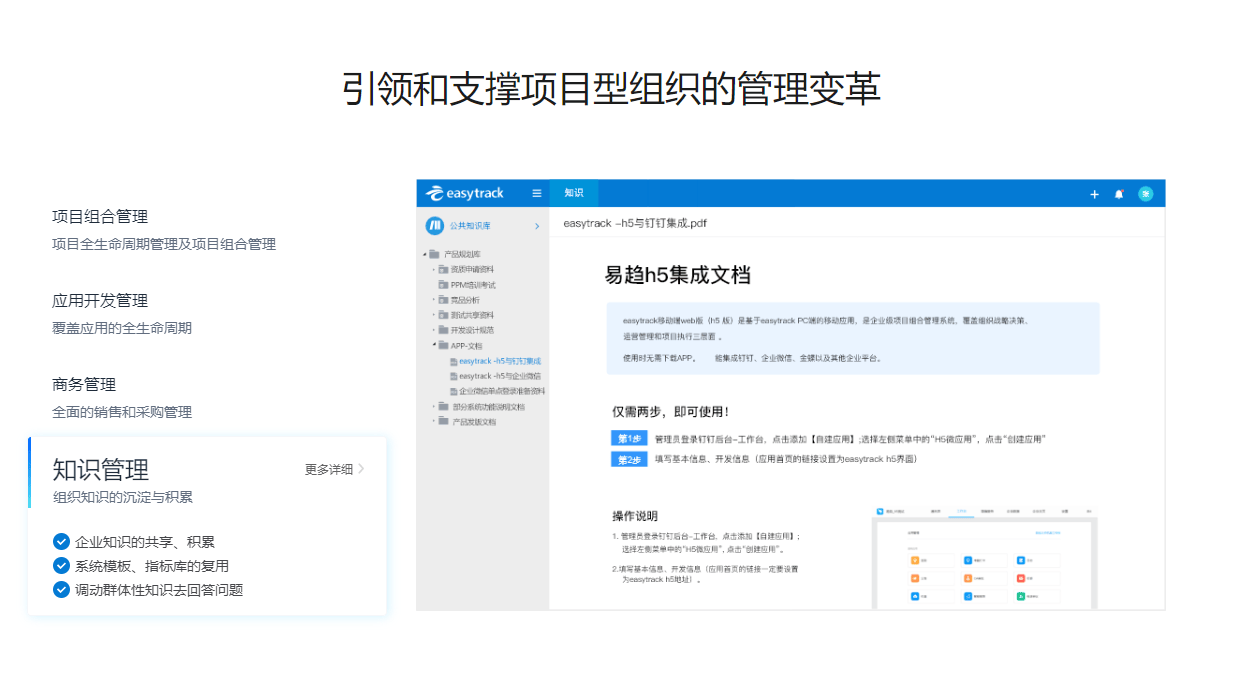Image resolution: width=1242 pixels, height=676 pixels.
Task: Select the 知识 tab in the blue header
Action: 573,193
